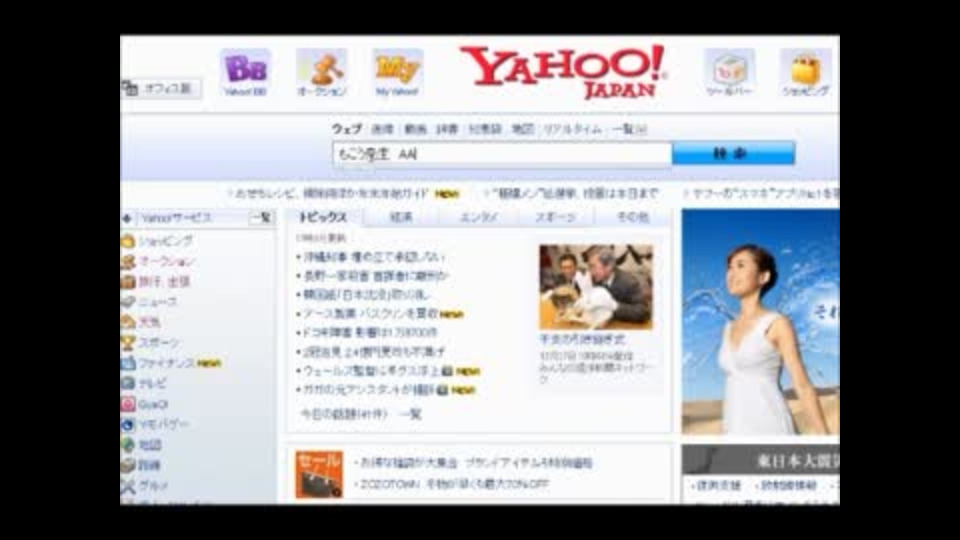This screenshot has width=960, height=540.
Task: Select the スポーツ news tab
Action: coord(556,217)
